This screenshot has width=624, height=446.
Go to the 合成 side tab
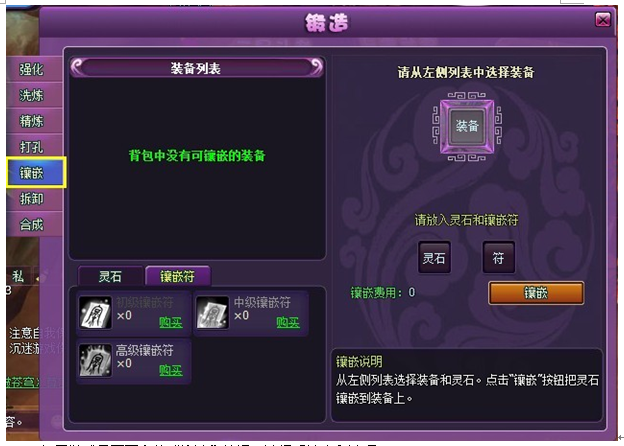coord(35,225)
